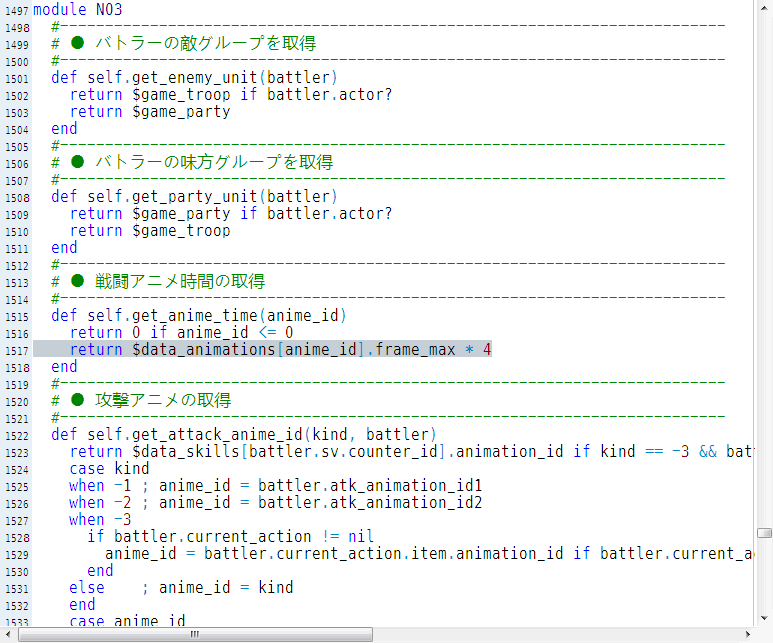This screenshot has height=643, width=773.
Task: Click line number 1501
Action: pyautogui.click(x=16, y=79)
